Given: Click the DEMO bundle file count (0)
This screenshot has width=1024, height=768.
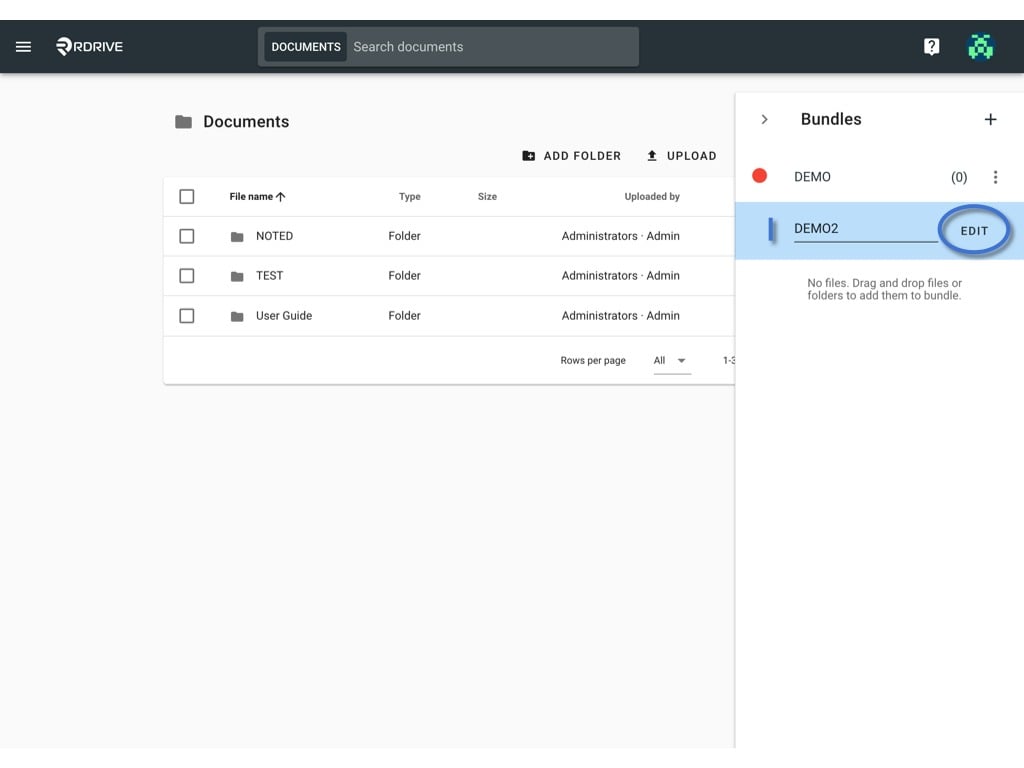Looking at the screenshot, I should tap(959, 177).
